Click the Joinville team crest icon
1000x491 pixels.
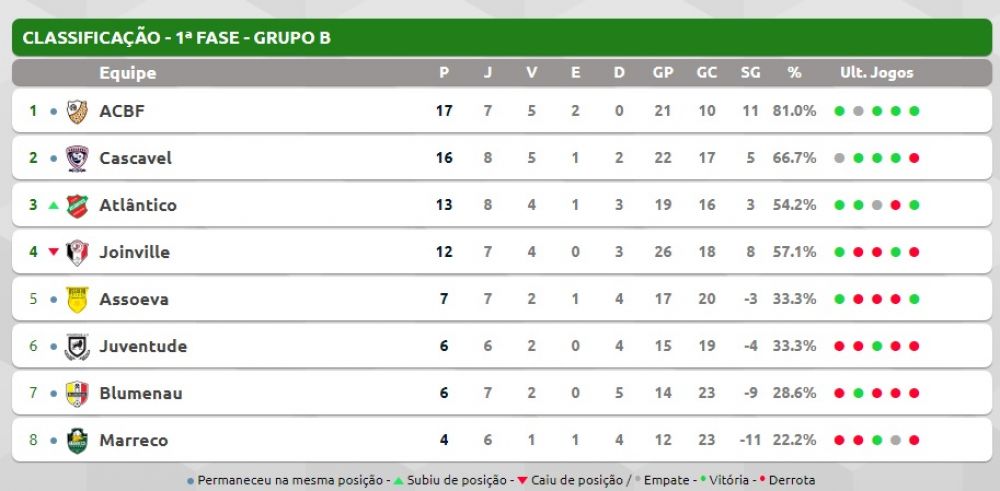(77, 252)
